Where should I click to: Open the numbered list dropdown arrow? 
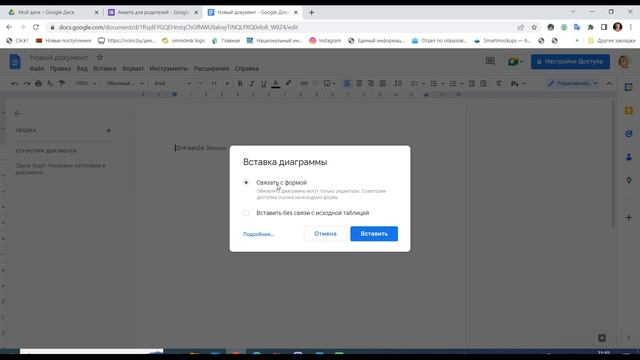pyautogui.click(x=462, y=84)
